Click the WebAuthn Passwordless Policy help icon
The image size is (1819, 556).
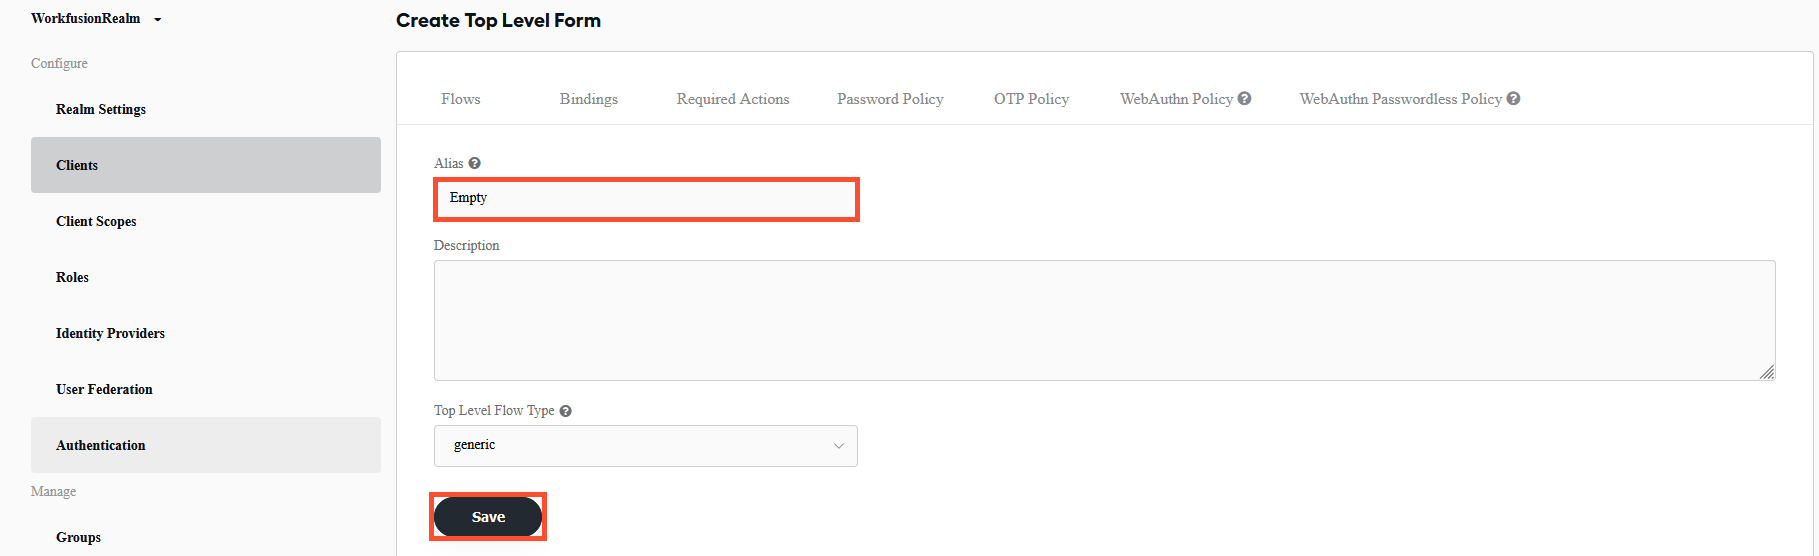pyautogui.click(x=1513, y=98)
